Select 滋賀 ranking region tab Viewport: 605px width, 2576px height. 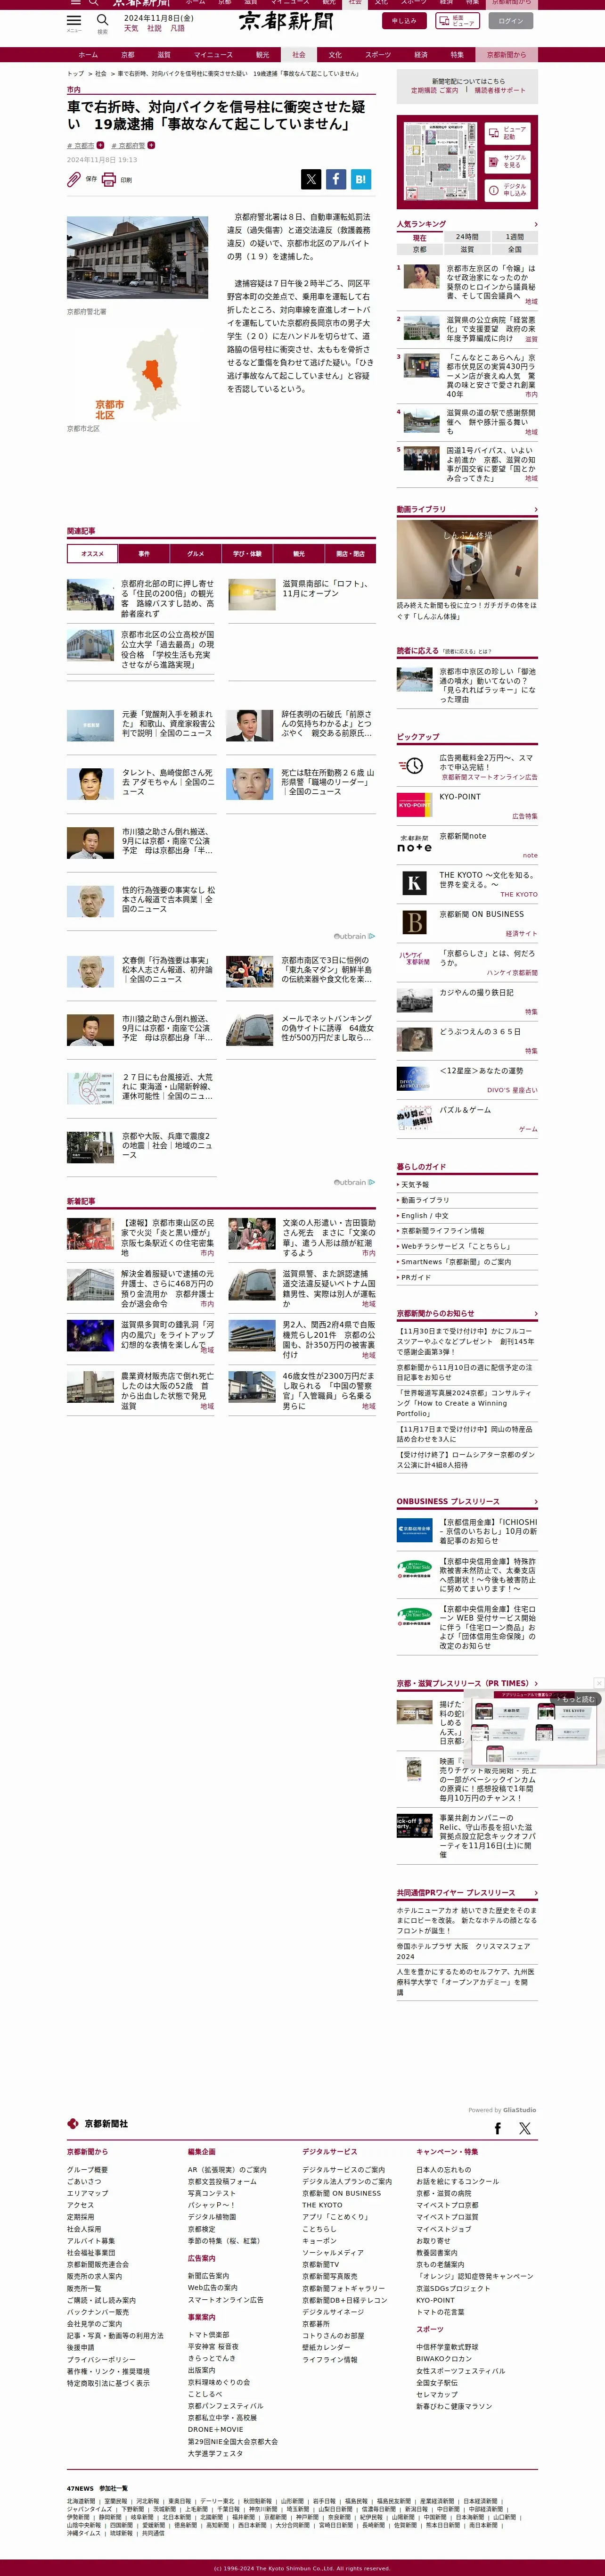(467, 249)
